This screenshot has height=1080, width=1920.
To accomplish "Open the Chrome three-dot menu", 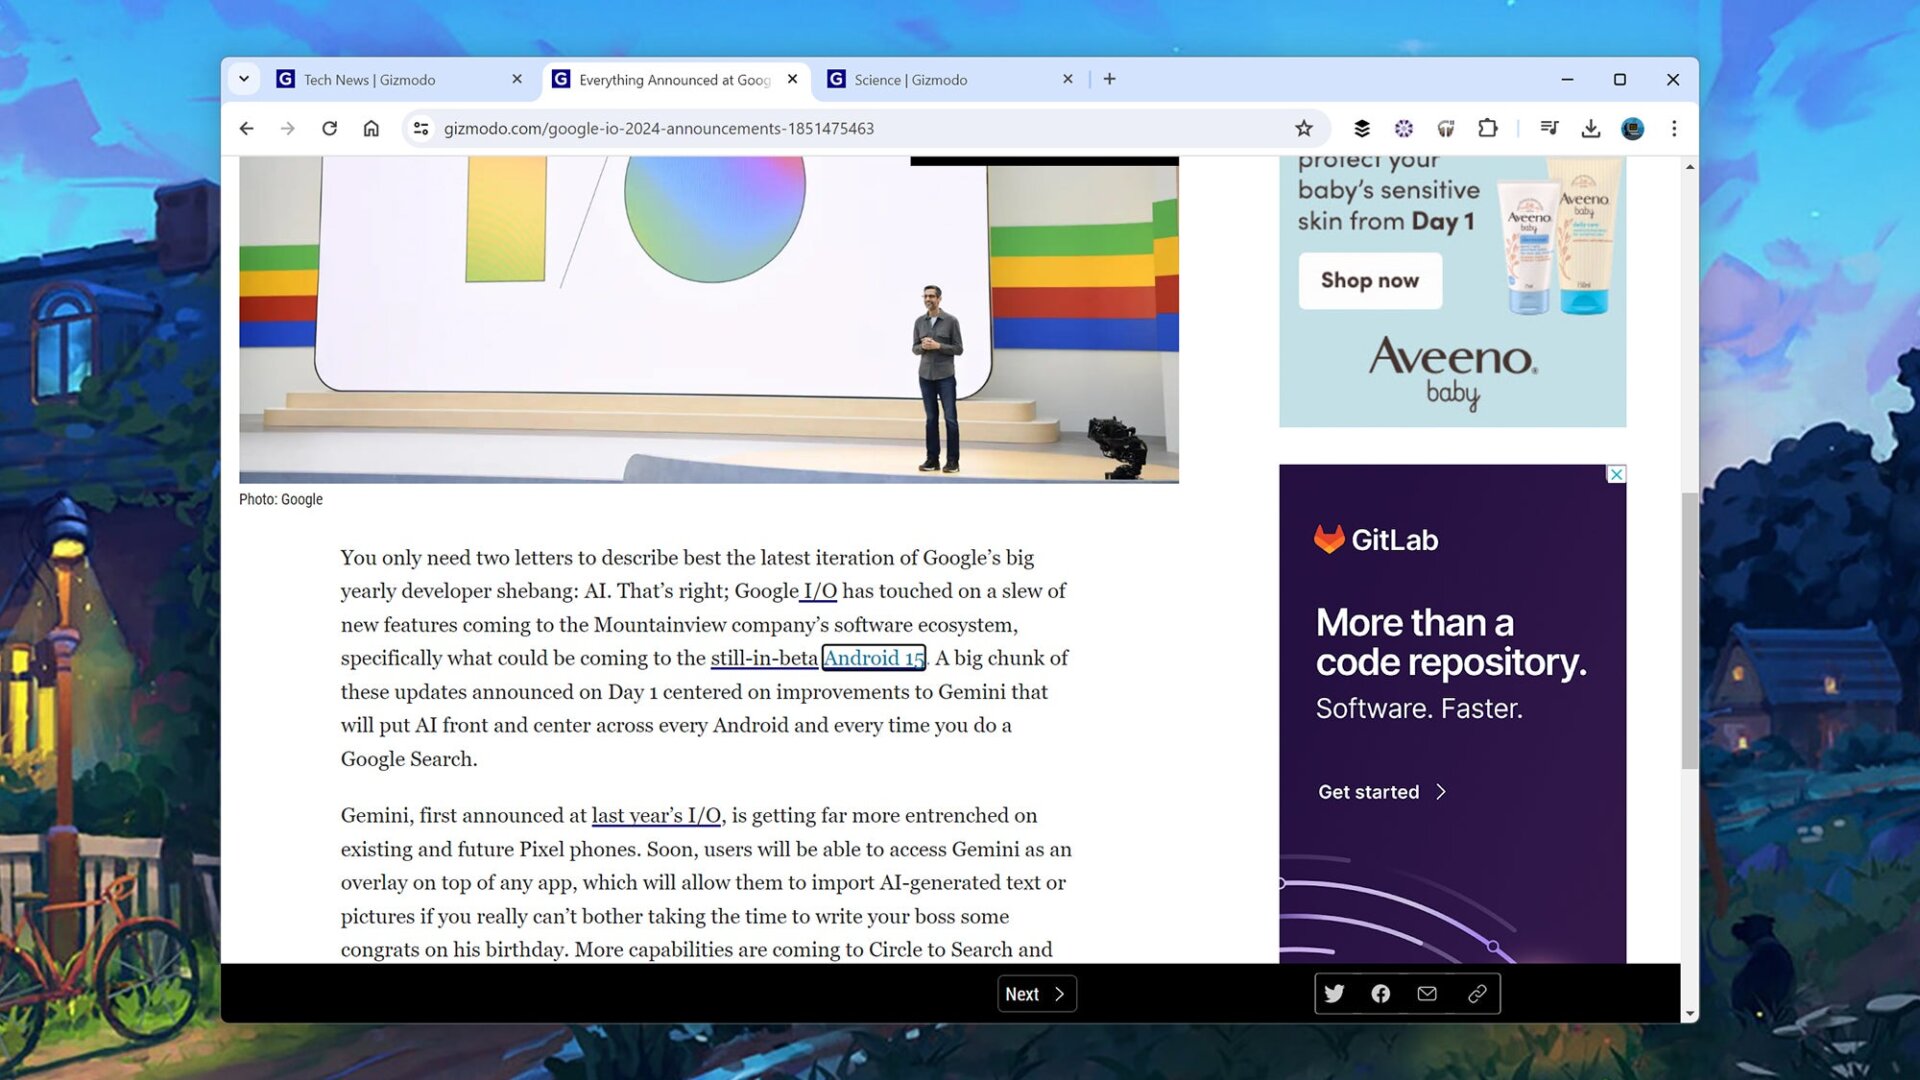I will (x=1674, y=128).
